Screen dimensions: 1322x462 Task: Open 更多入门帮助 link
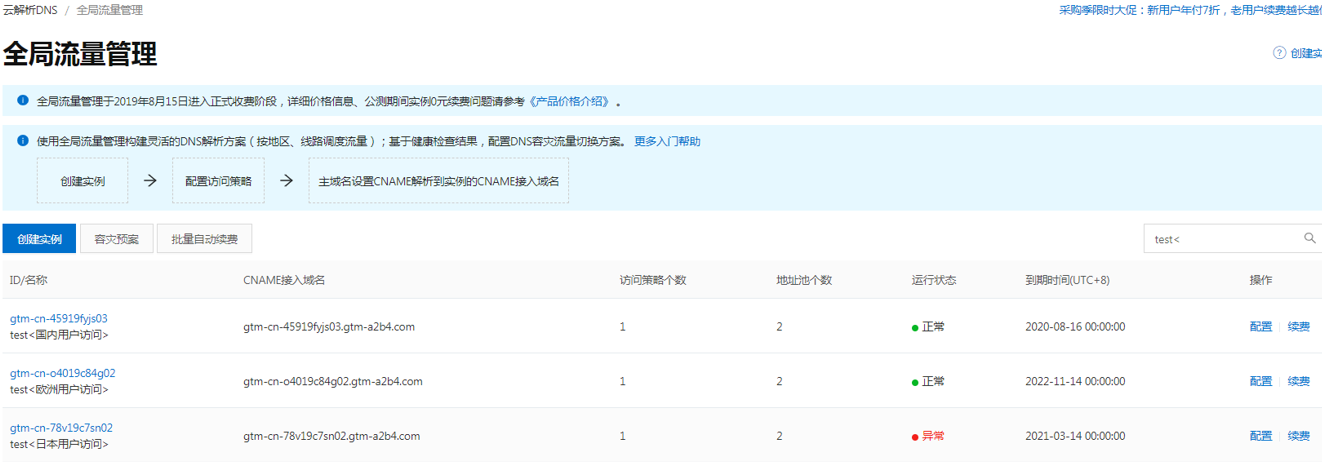pyautogui.click(x=667, y=141)
